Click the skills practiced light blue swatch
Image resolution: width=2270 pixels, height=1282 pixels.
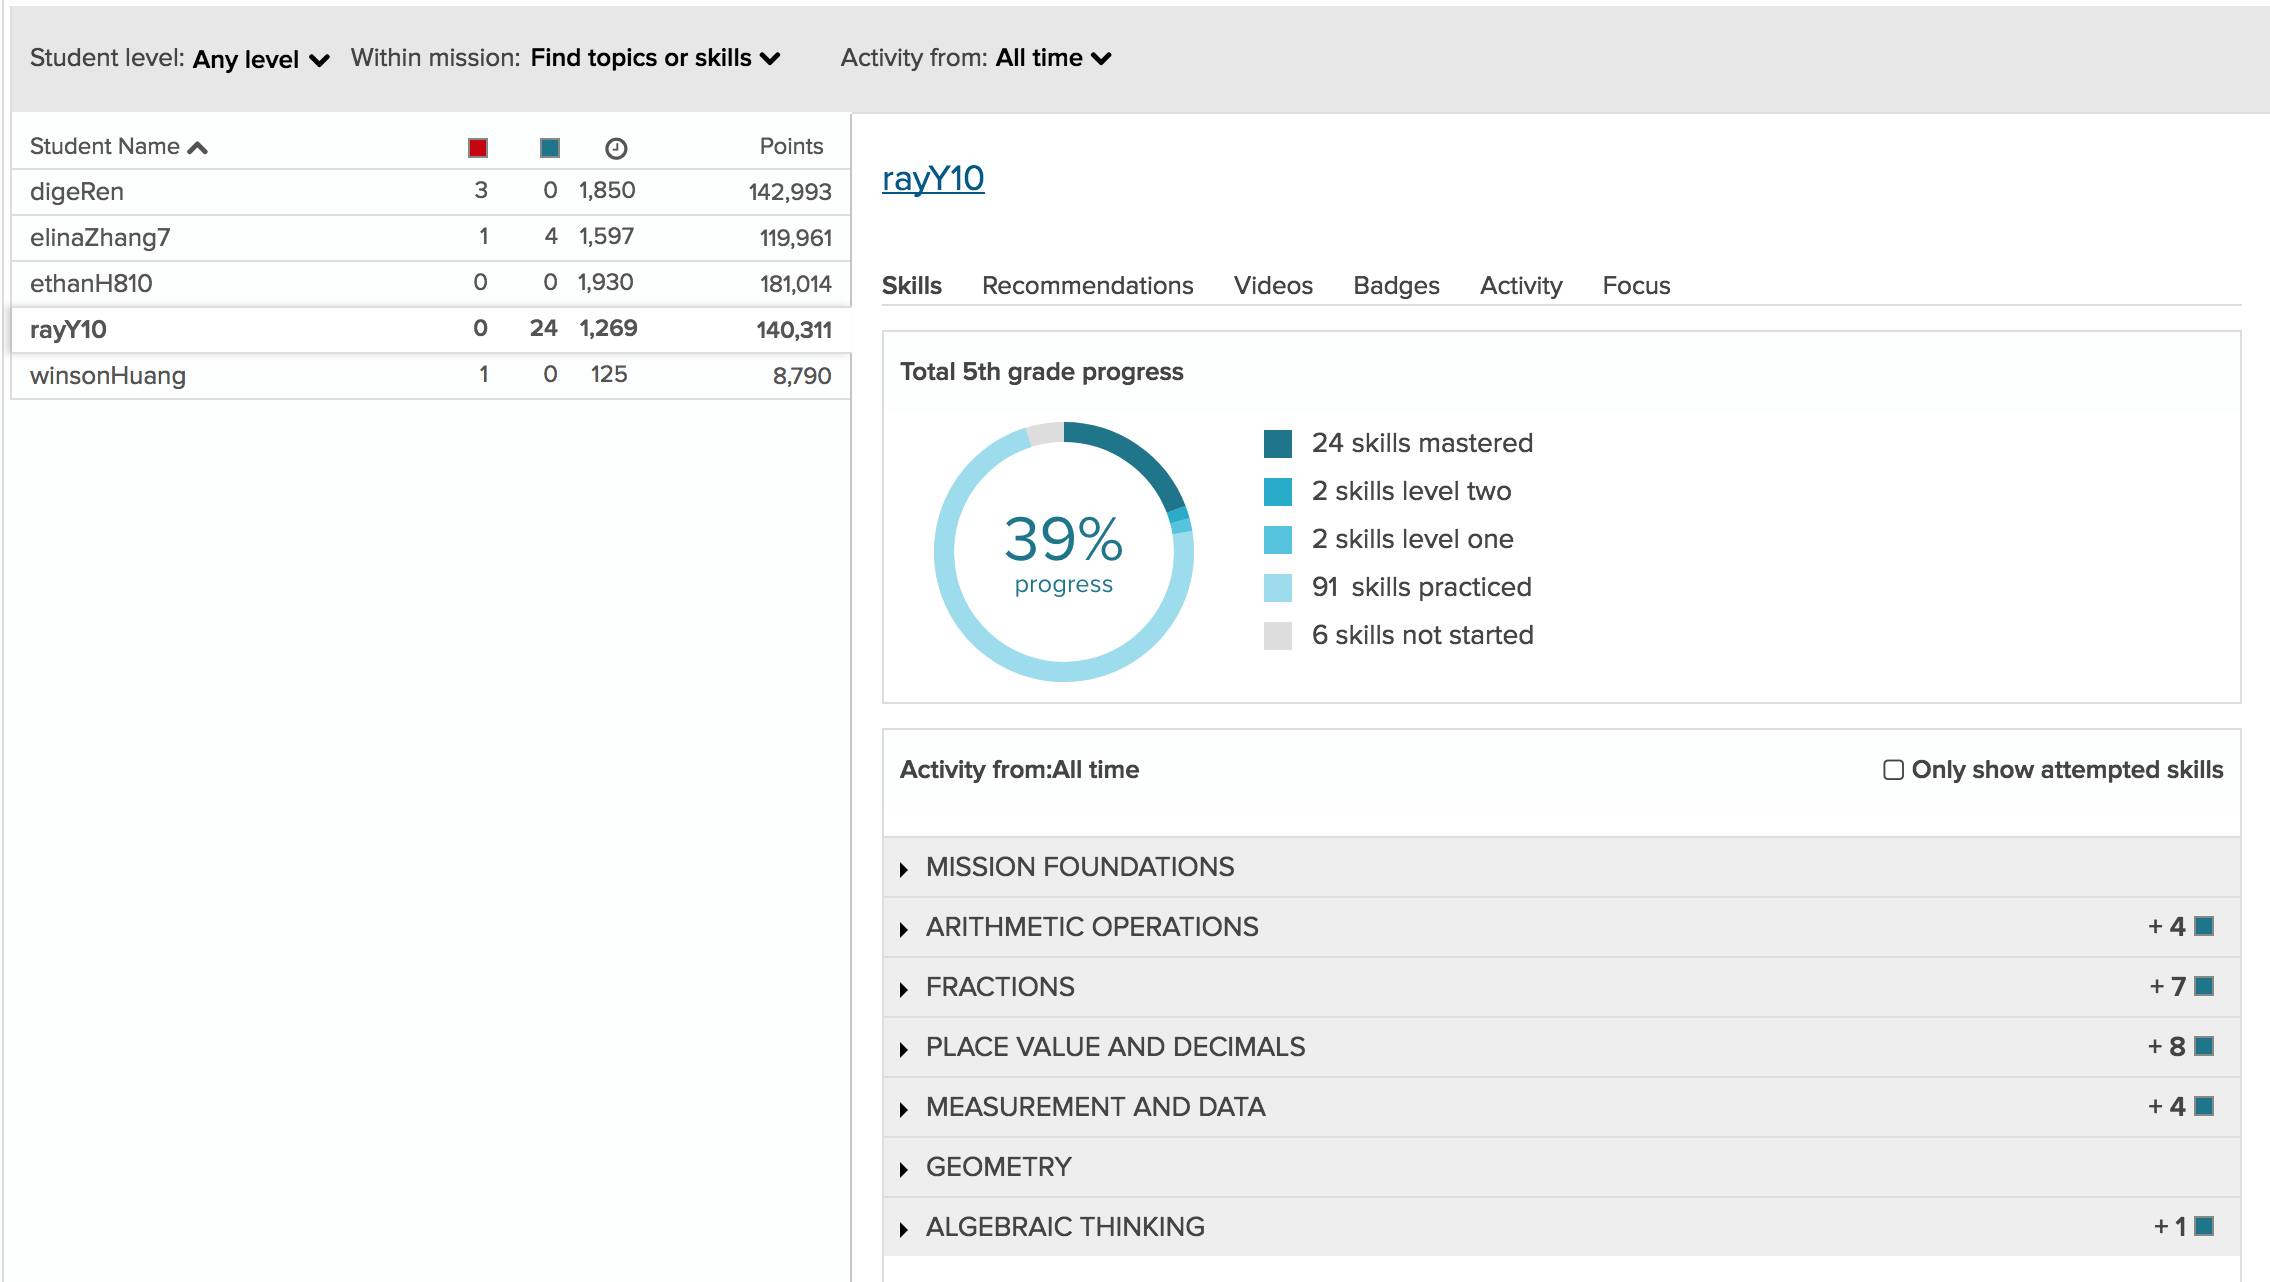pos(1278,587)
